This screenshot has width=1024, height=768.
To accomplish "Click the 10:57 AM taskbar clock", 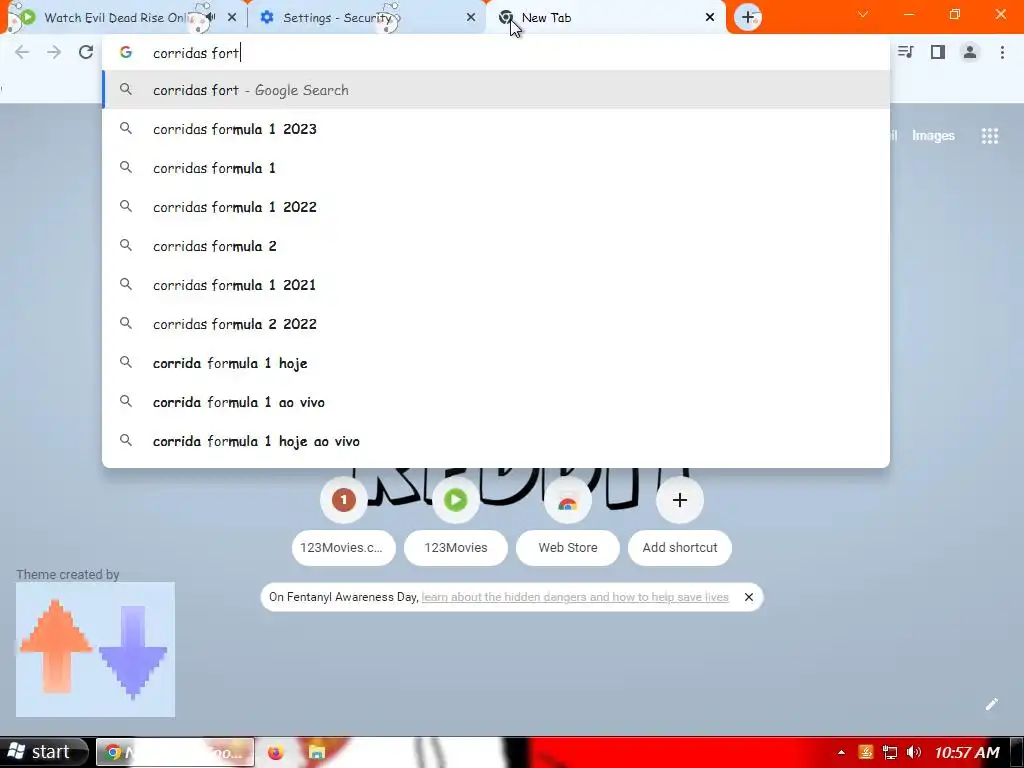I will click(x=967, y=753).
